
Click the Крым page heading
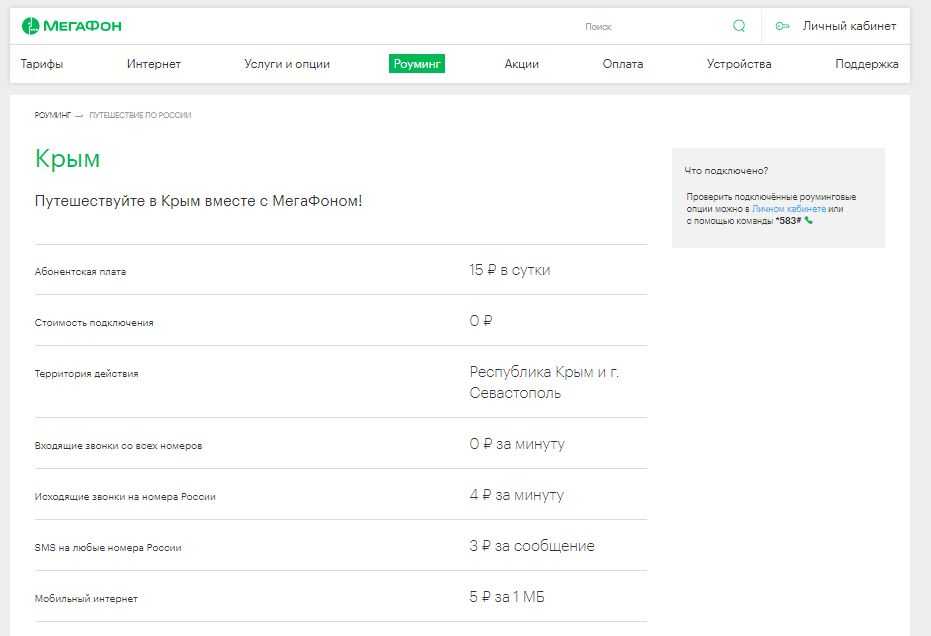click(68, 159)
